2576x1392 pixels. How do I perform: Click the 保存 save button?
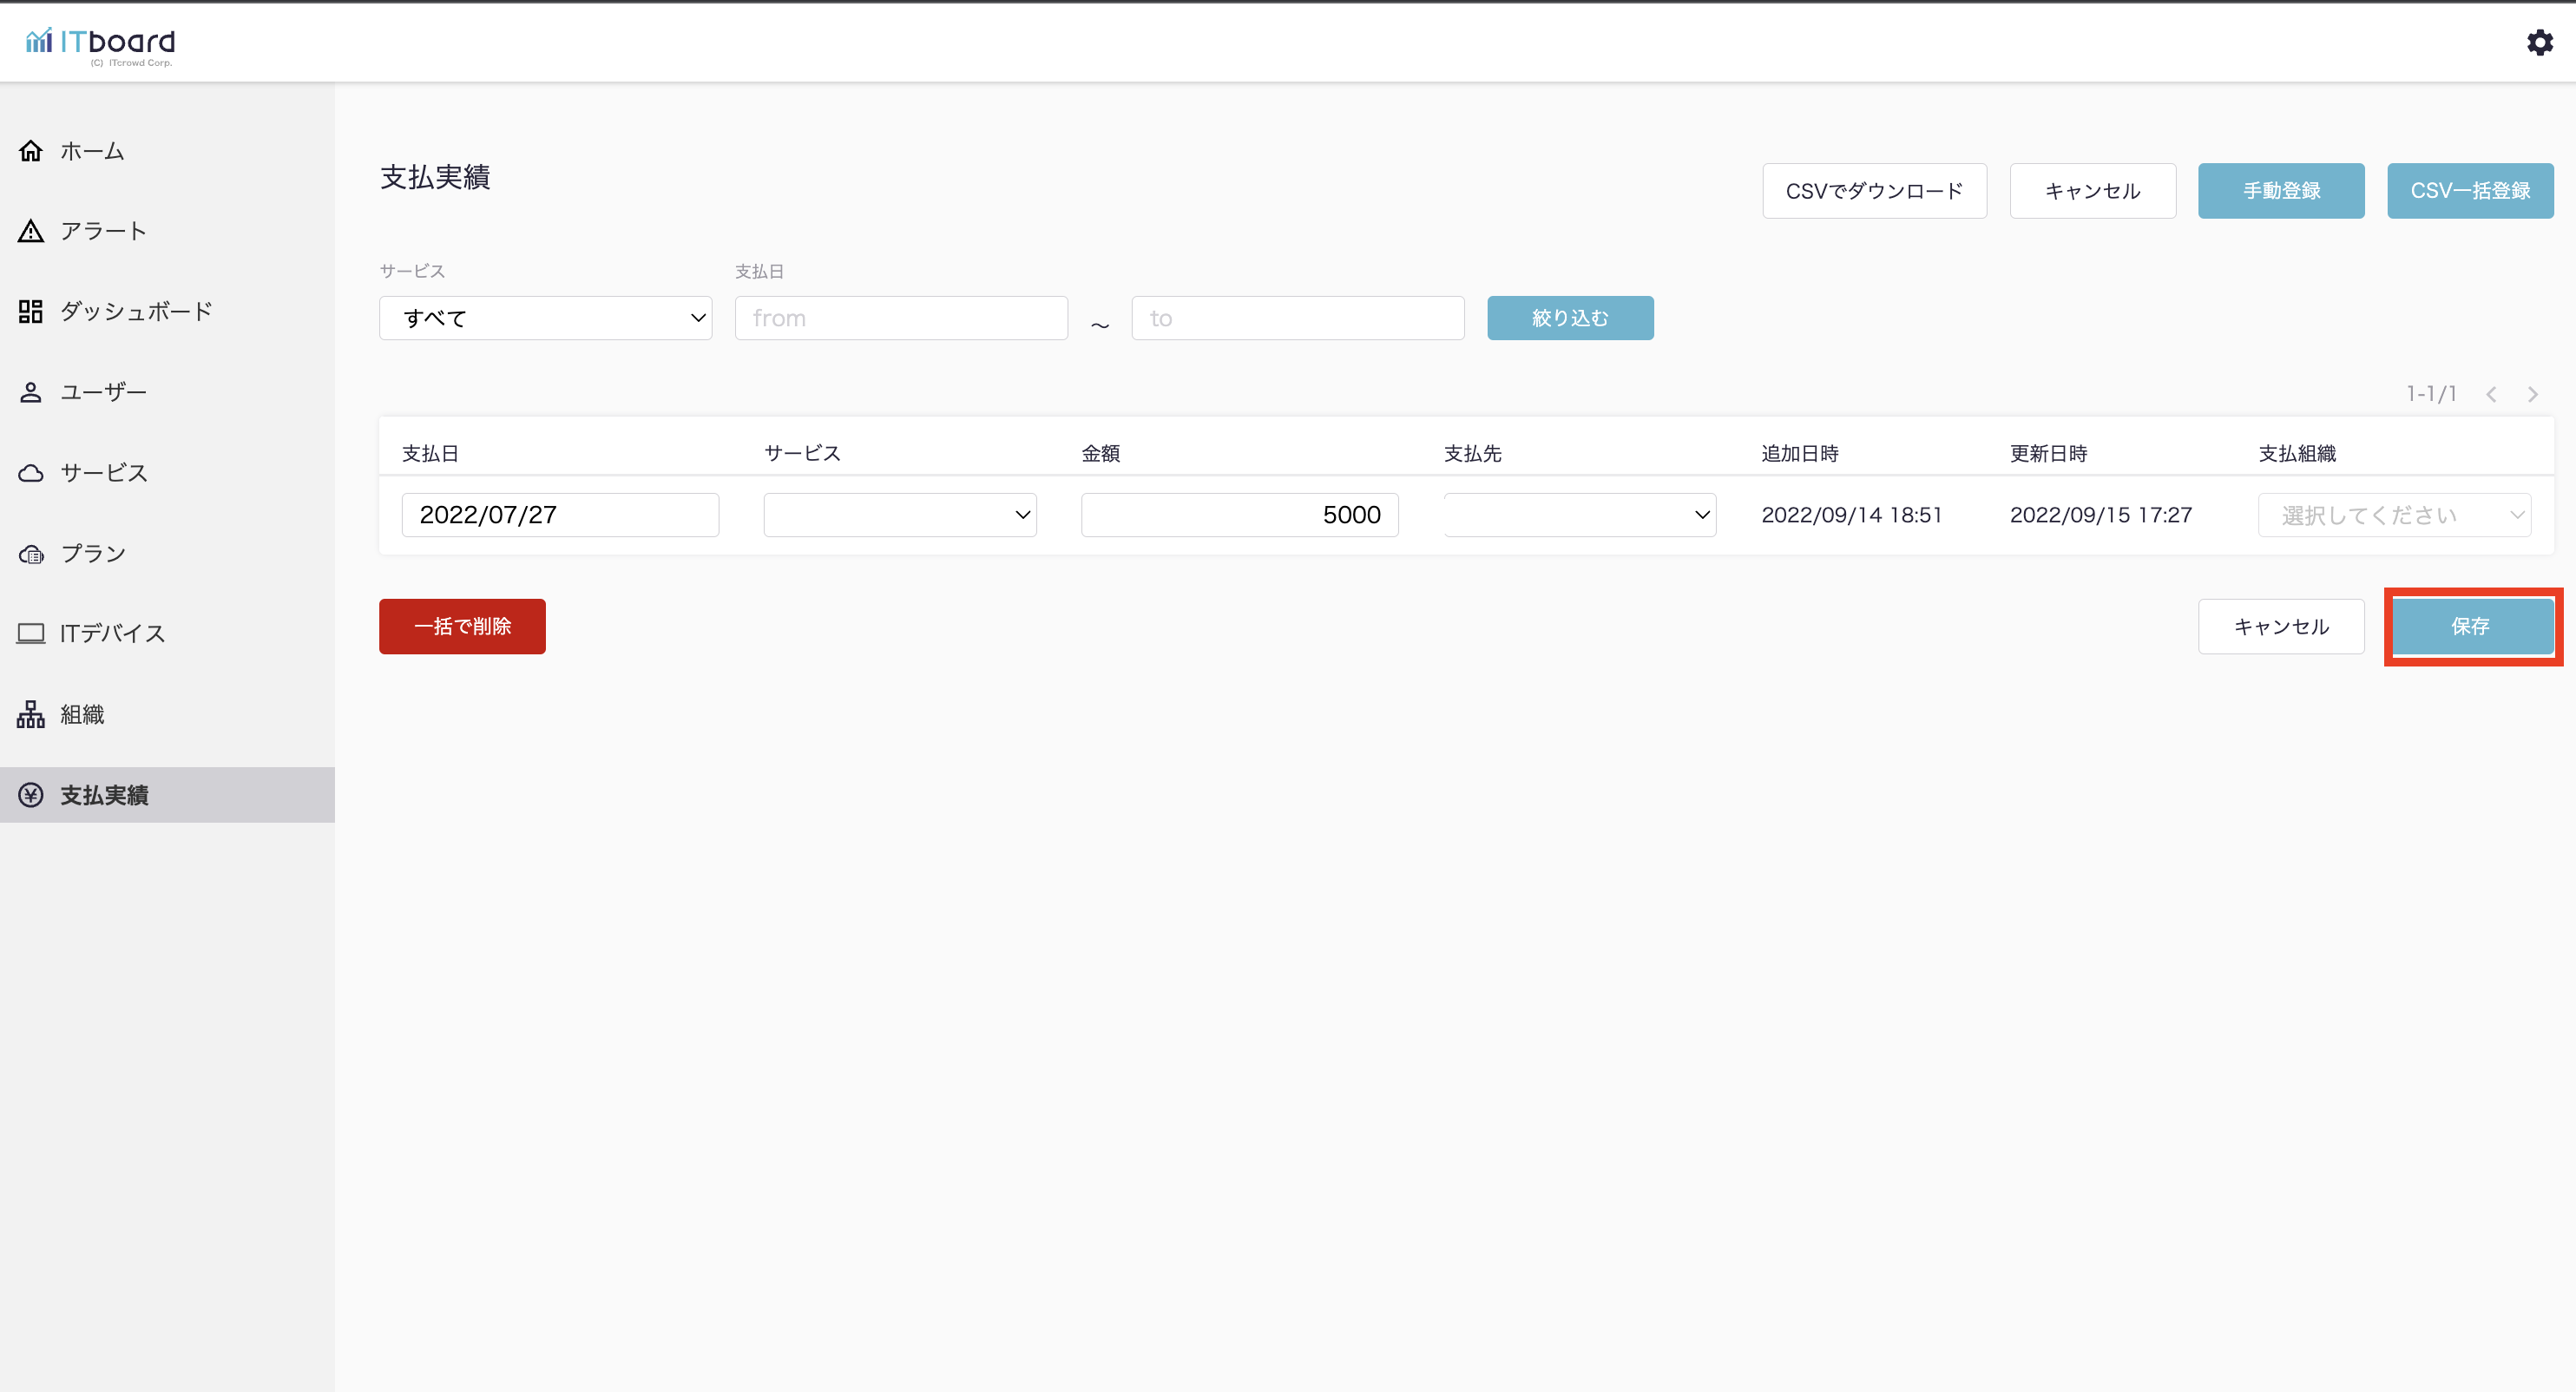click(2470, 626)
